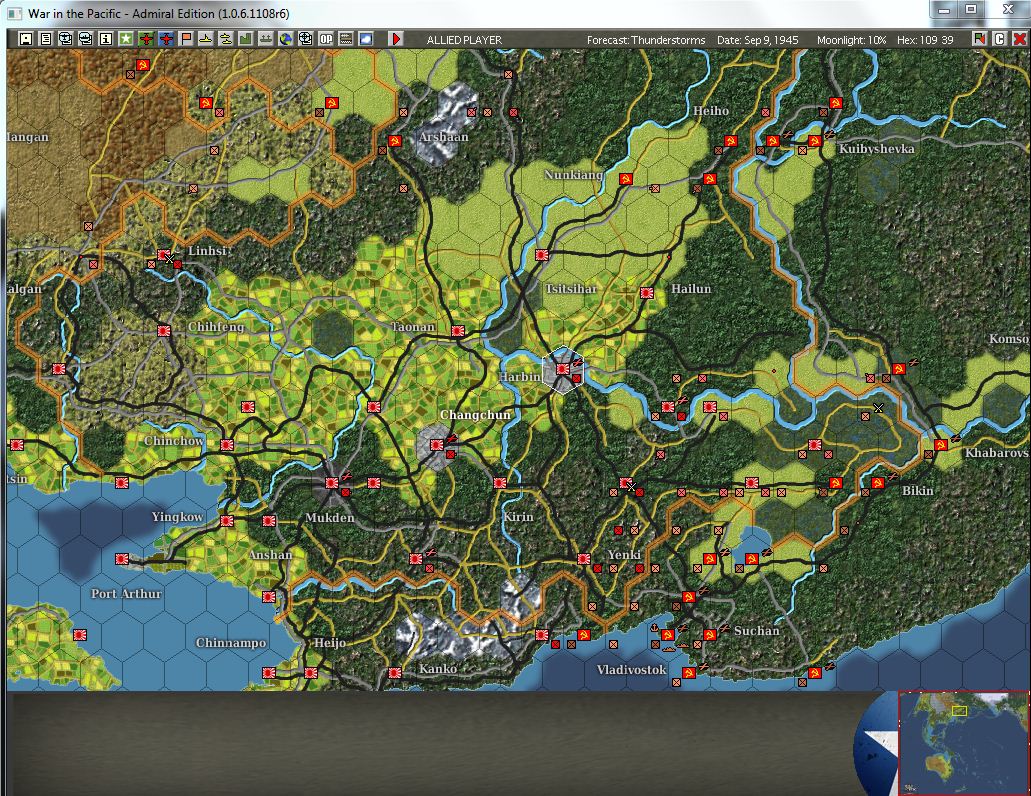Select the Soviet base icon near Bikin
The width and height of the screenshot is (1031, 796).
[877, 483]
